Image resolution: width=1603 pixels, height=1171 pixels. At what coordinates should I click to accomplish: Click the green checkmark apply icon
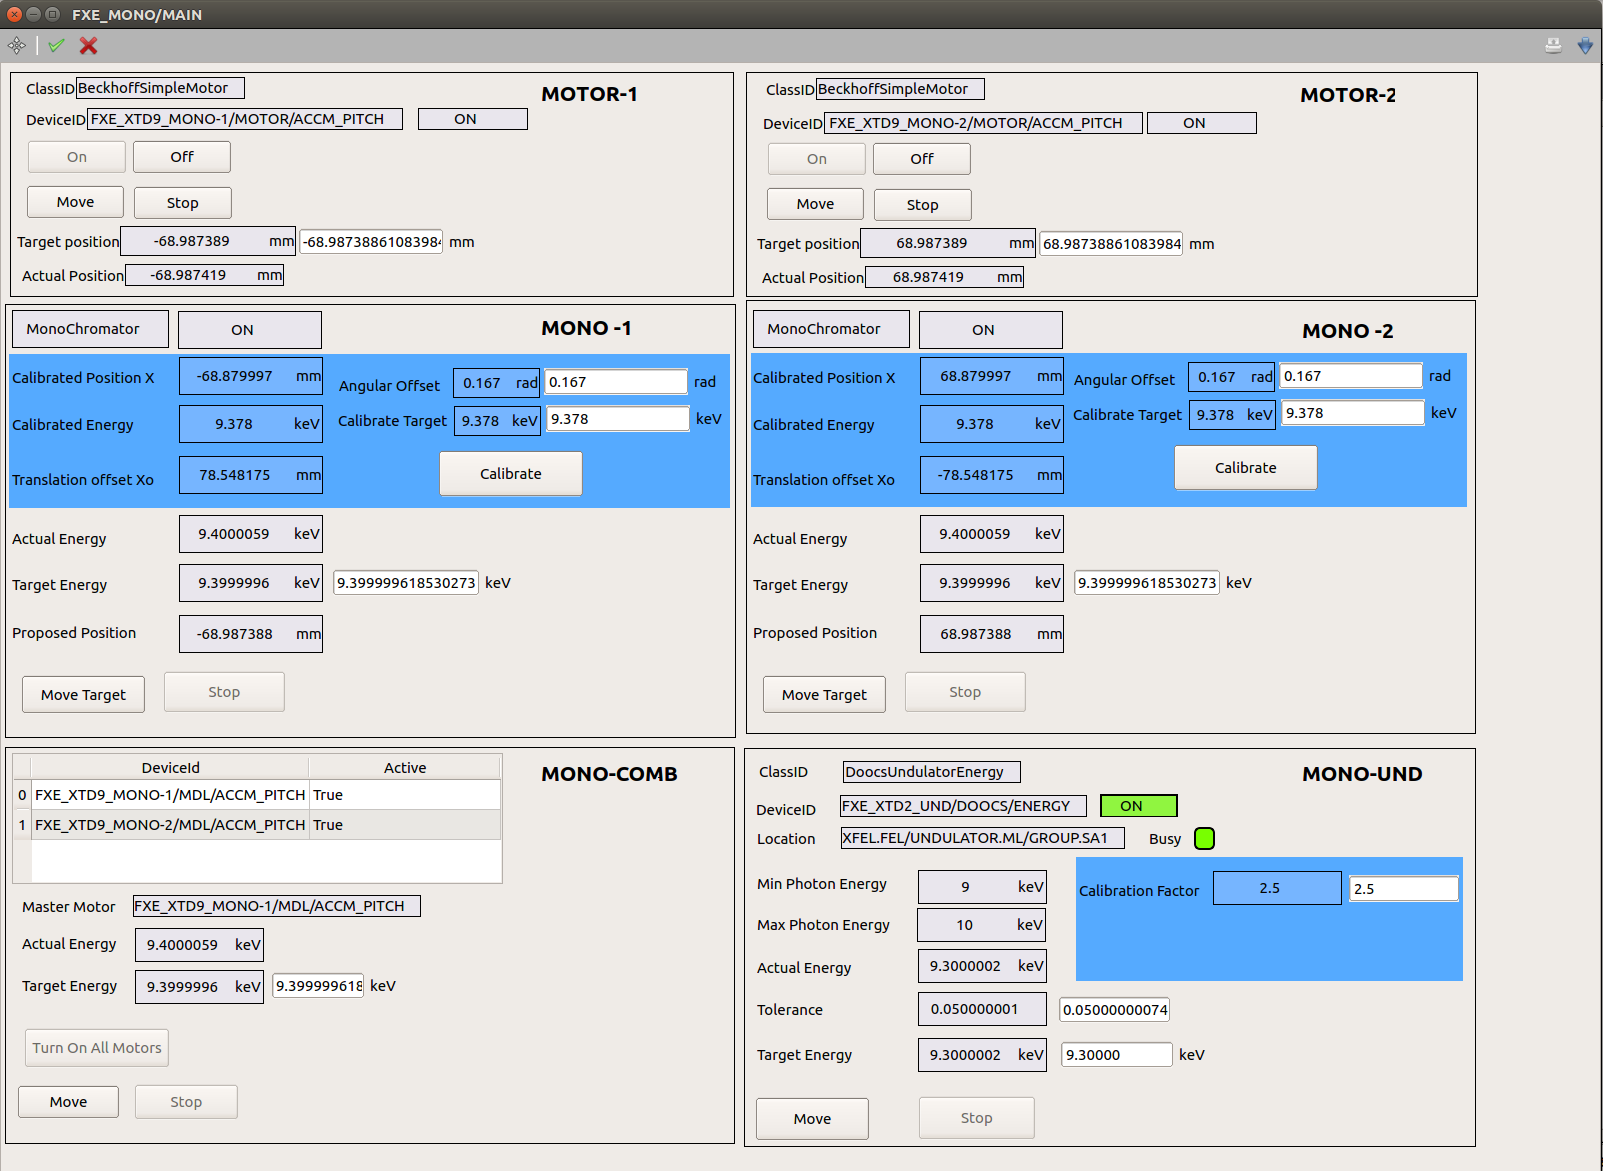click(x=56, y=45)
